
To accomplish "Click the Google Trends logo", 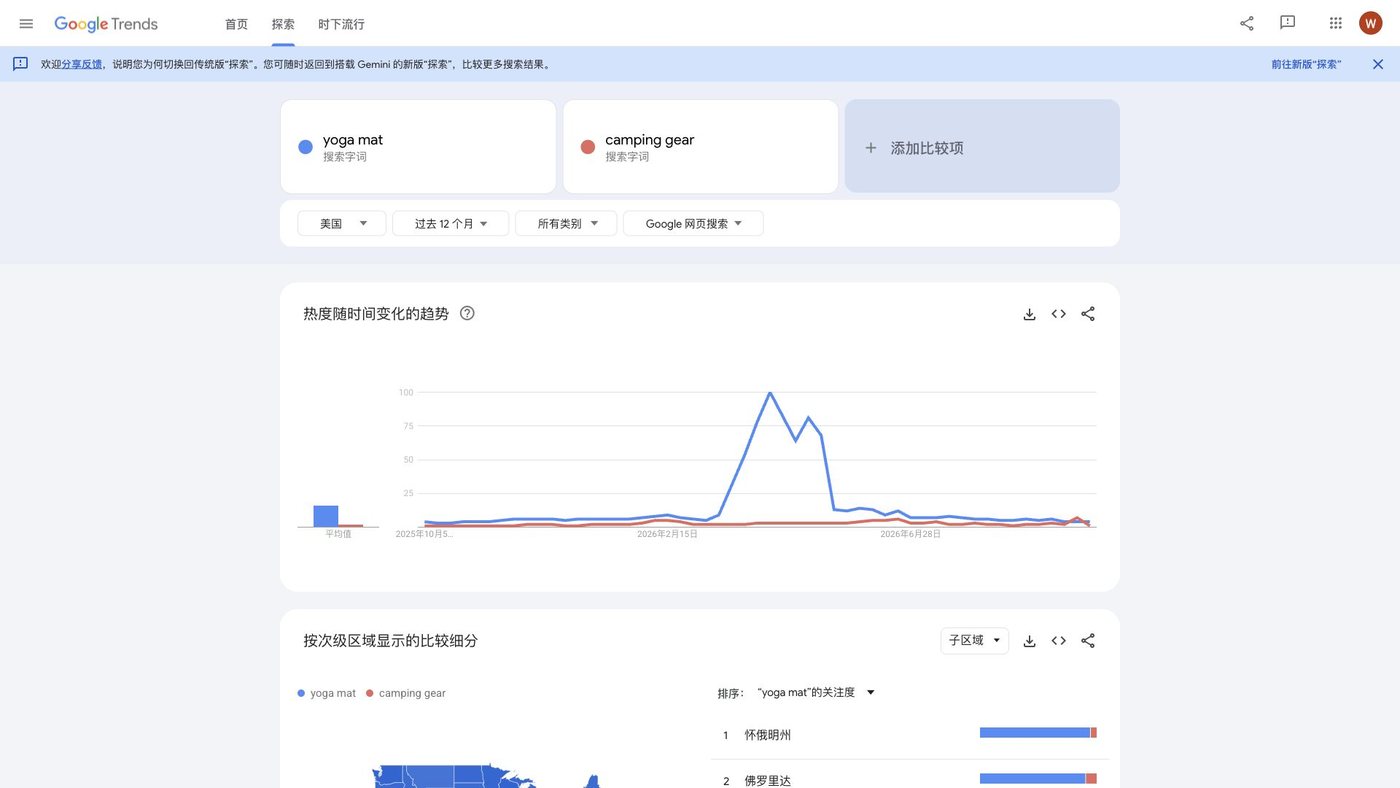I will click(x=106, y=24).
